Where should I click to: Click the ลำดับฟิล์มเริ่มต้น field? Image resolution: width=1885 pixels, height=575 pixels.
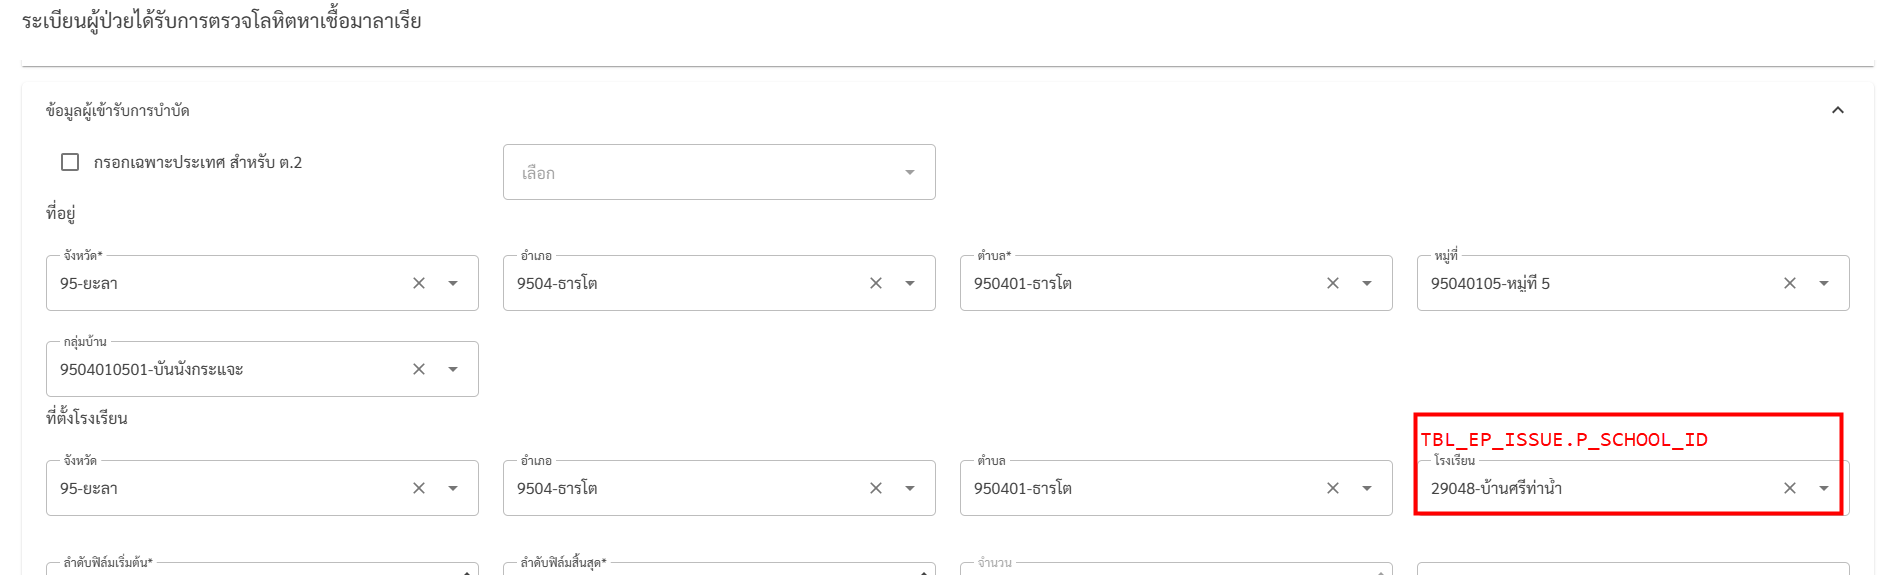click(x=262, y=568)
